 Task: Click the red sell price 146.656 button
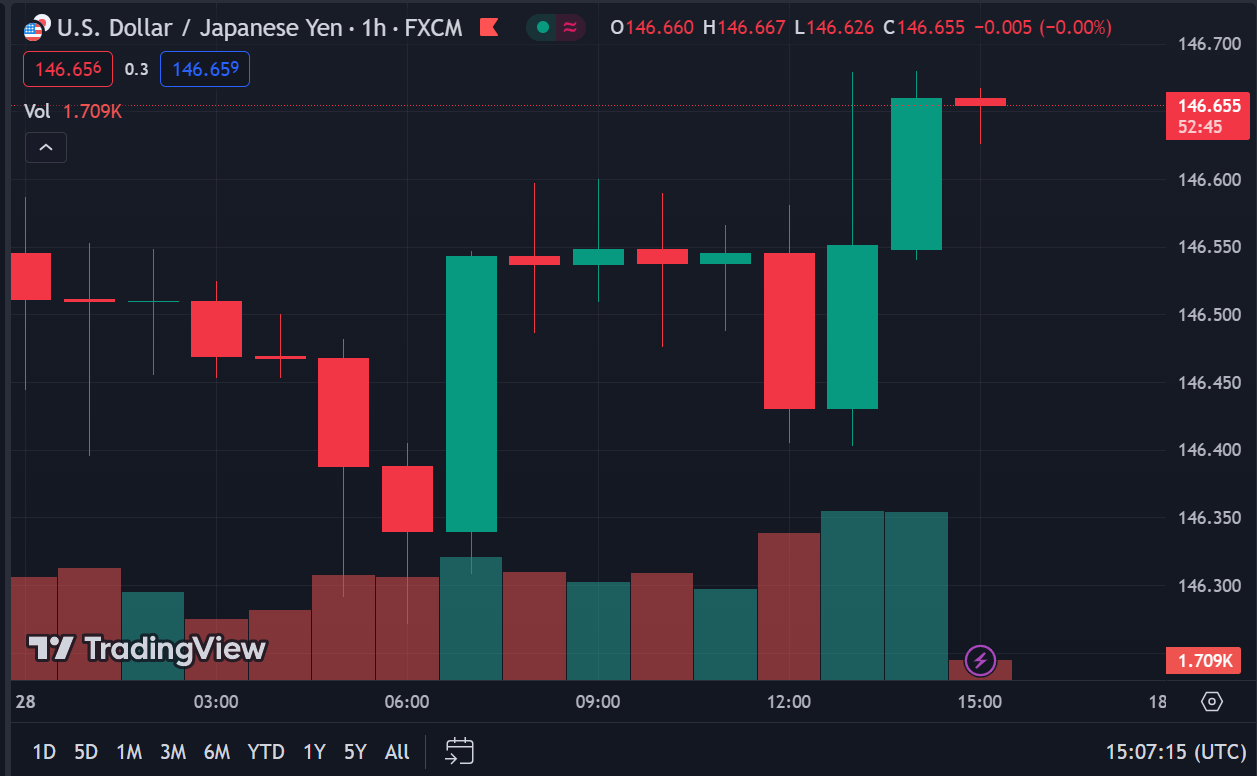[x=68, y=69]
